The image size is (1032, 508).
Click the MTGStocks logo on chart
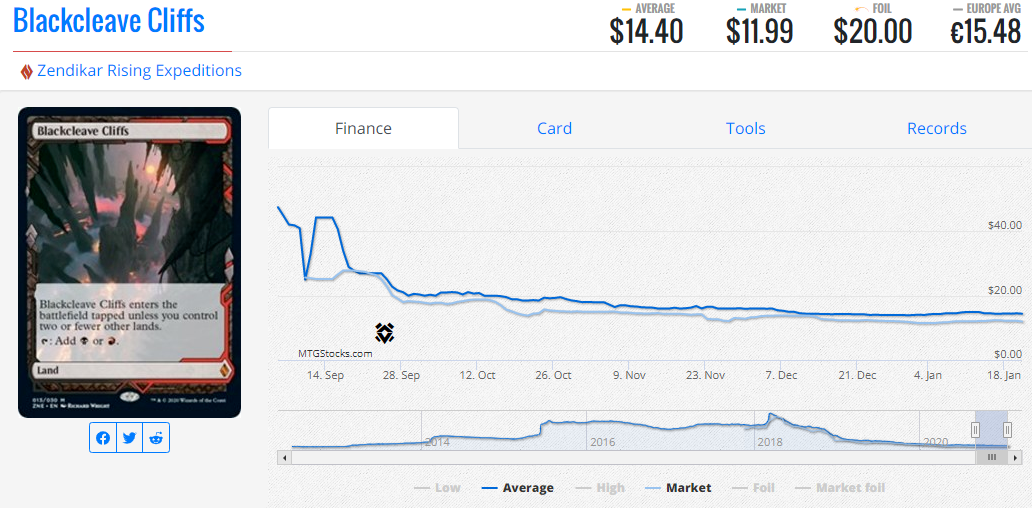[x=385, y=333]
